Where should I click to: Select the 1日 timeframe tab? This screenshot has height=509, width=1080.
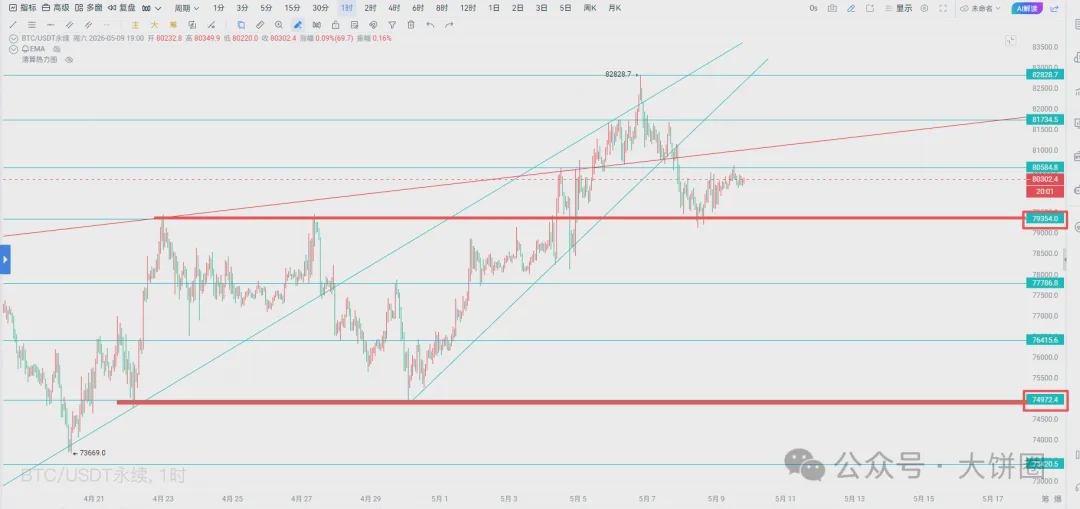494,8
